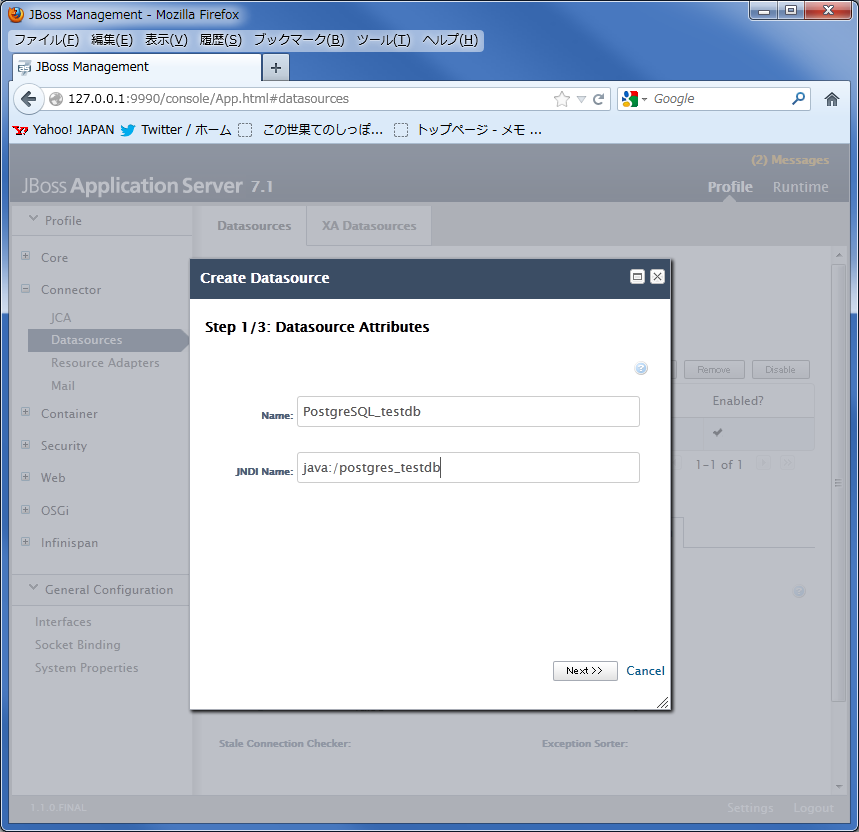This screenshot has width=859, height=832.
Task: Open the この世界てのしっぽ bookmark
Action: point(311,130)
